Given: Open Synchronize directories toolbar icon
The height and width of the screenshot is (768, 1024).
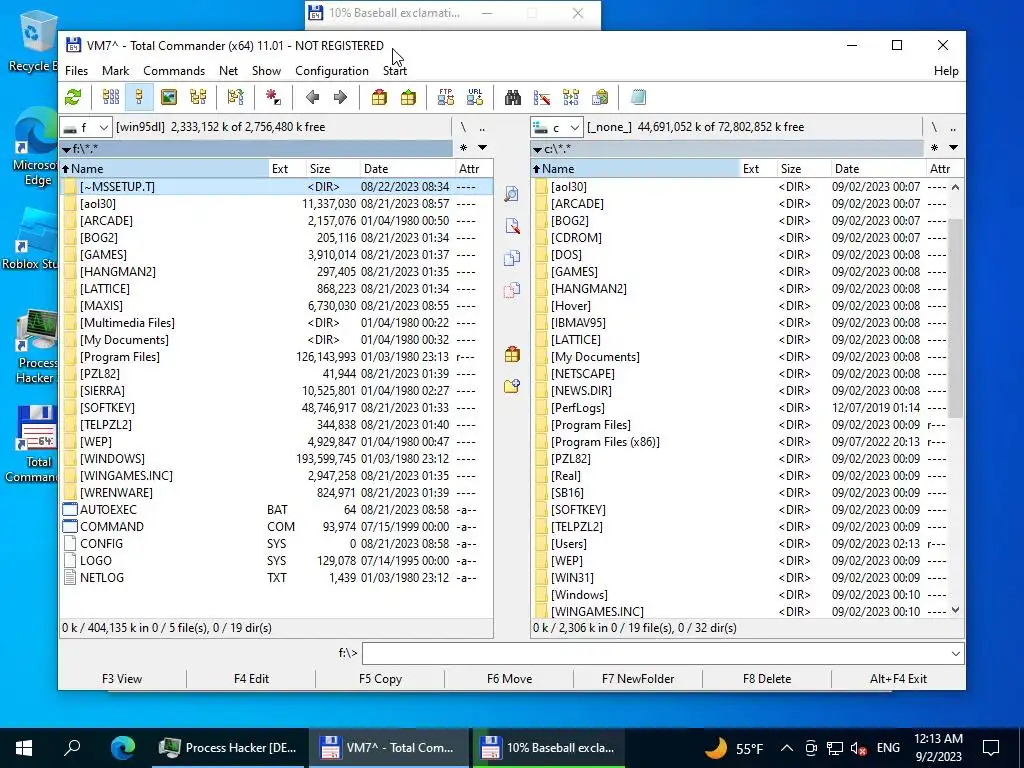Looking at the screenshot, I should [x=571, y=97].
